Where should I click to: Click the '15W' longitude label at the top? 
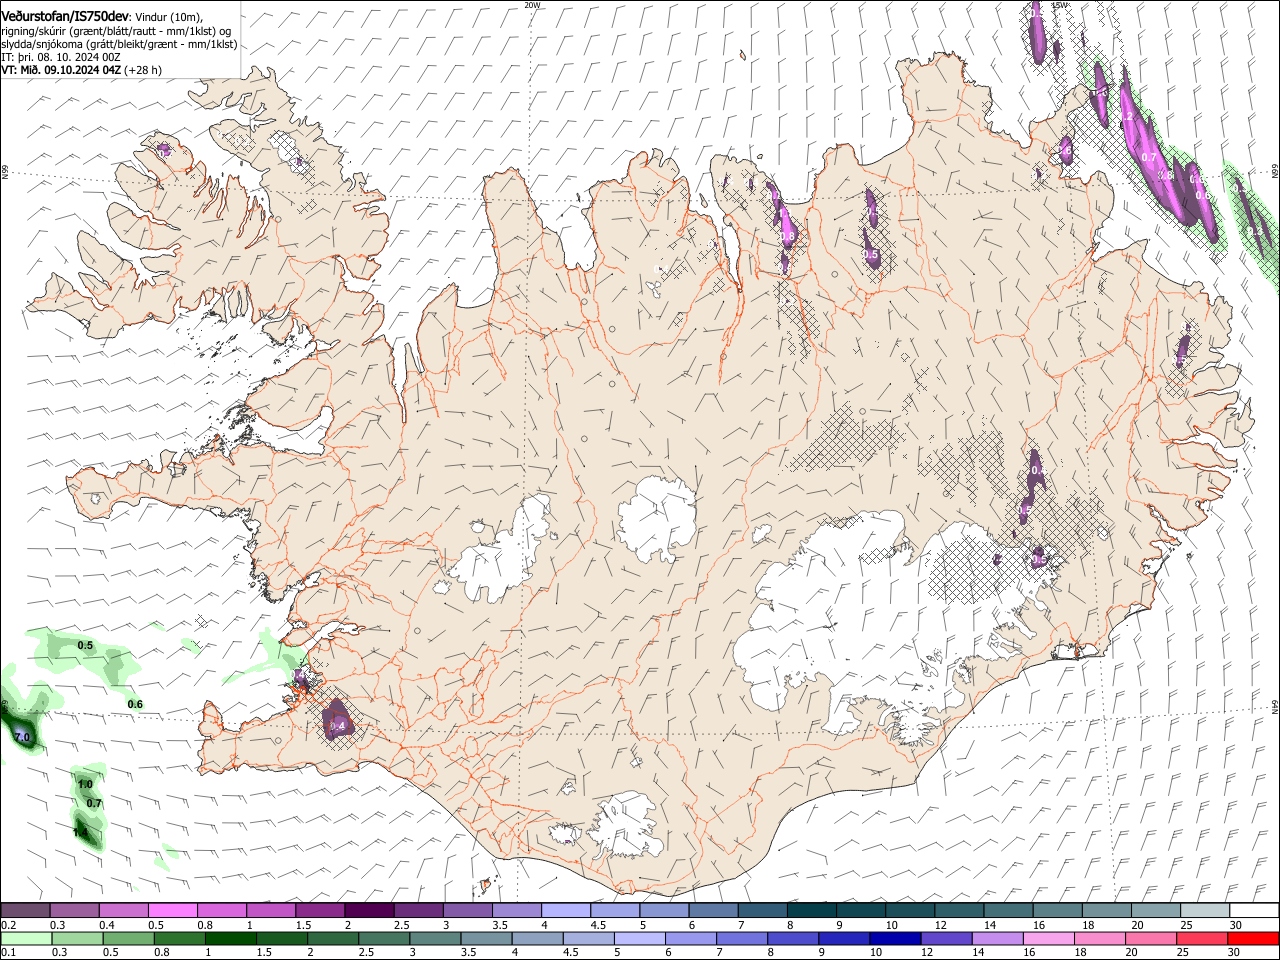[x=1060, y=4]
